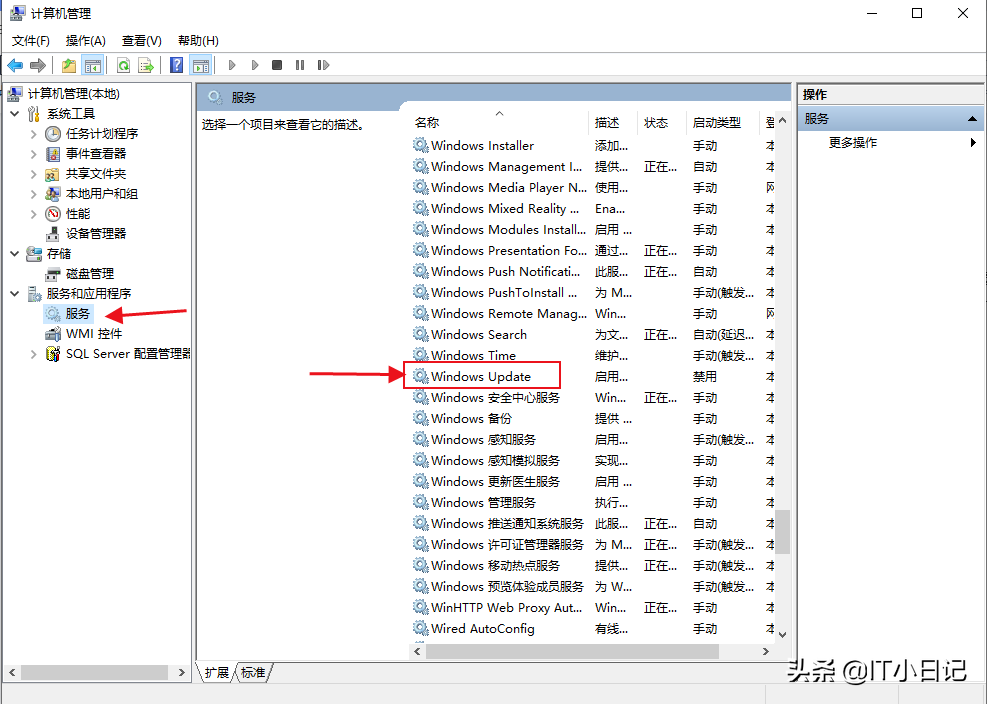987x704 pixels.
Task: Sort by the 状态 column header
Action: pos(662,123)
